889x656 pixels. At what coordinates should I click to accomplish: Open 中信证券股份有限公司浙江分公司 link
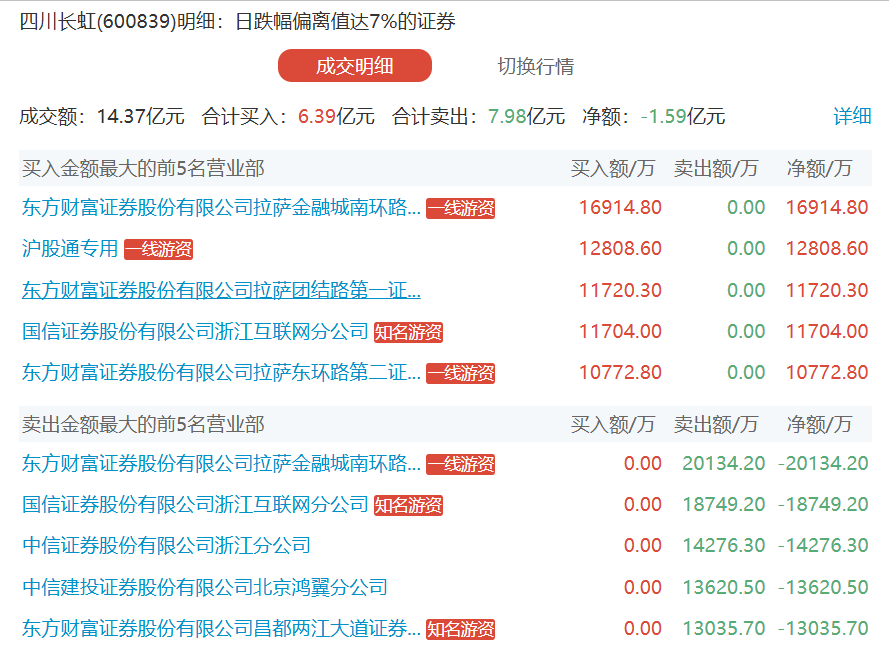[x=166, y=545]
